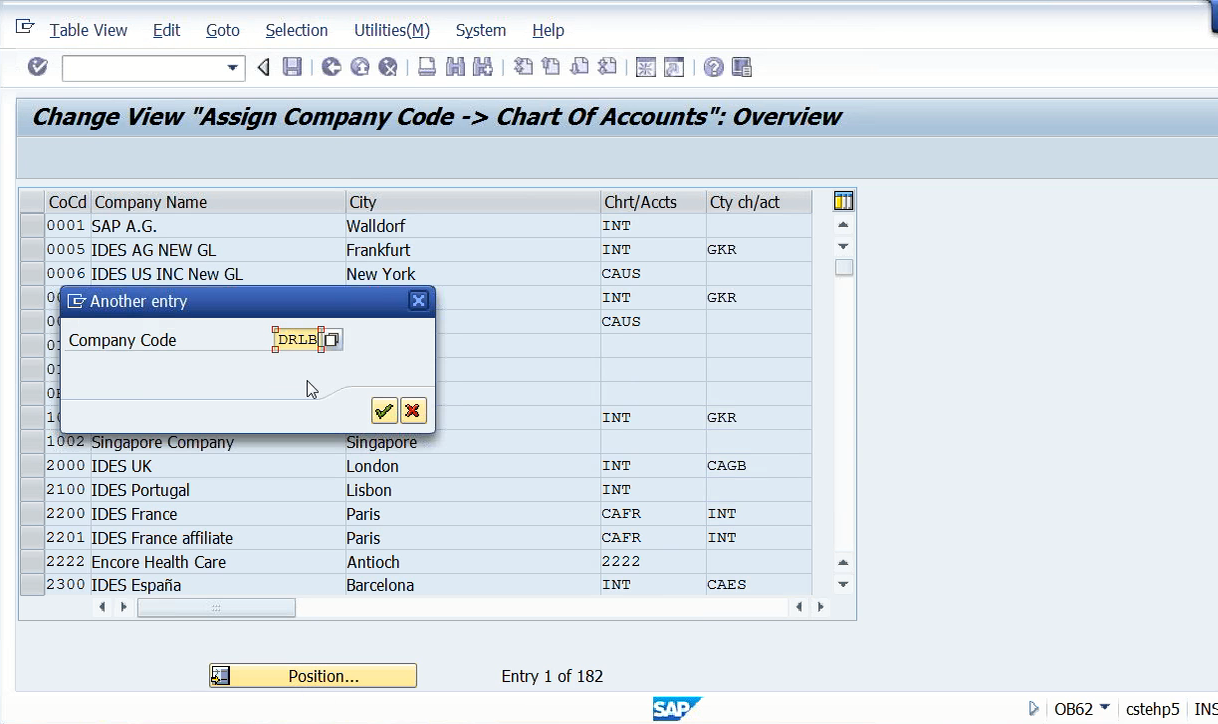Click the Print icon
The image size is (1218, 724).
point(427,67)
